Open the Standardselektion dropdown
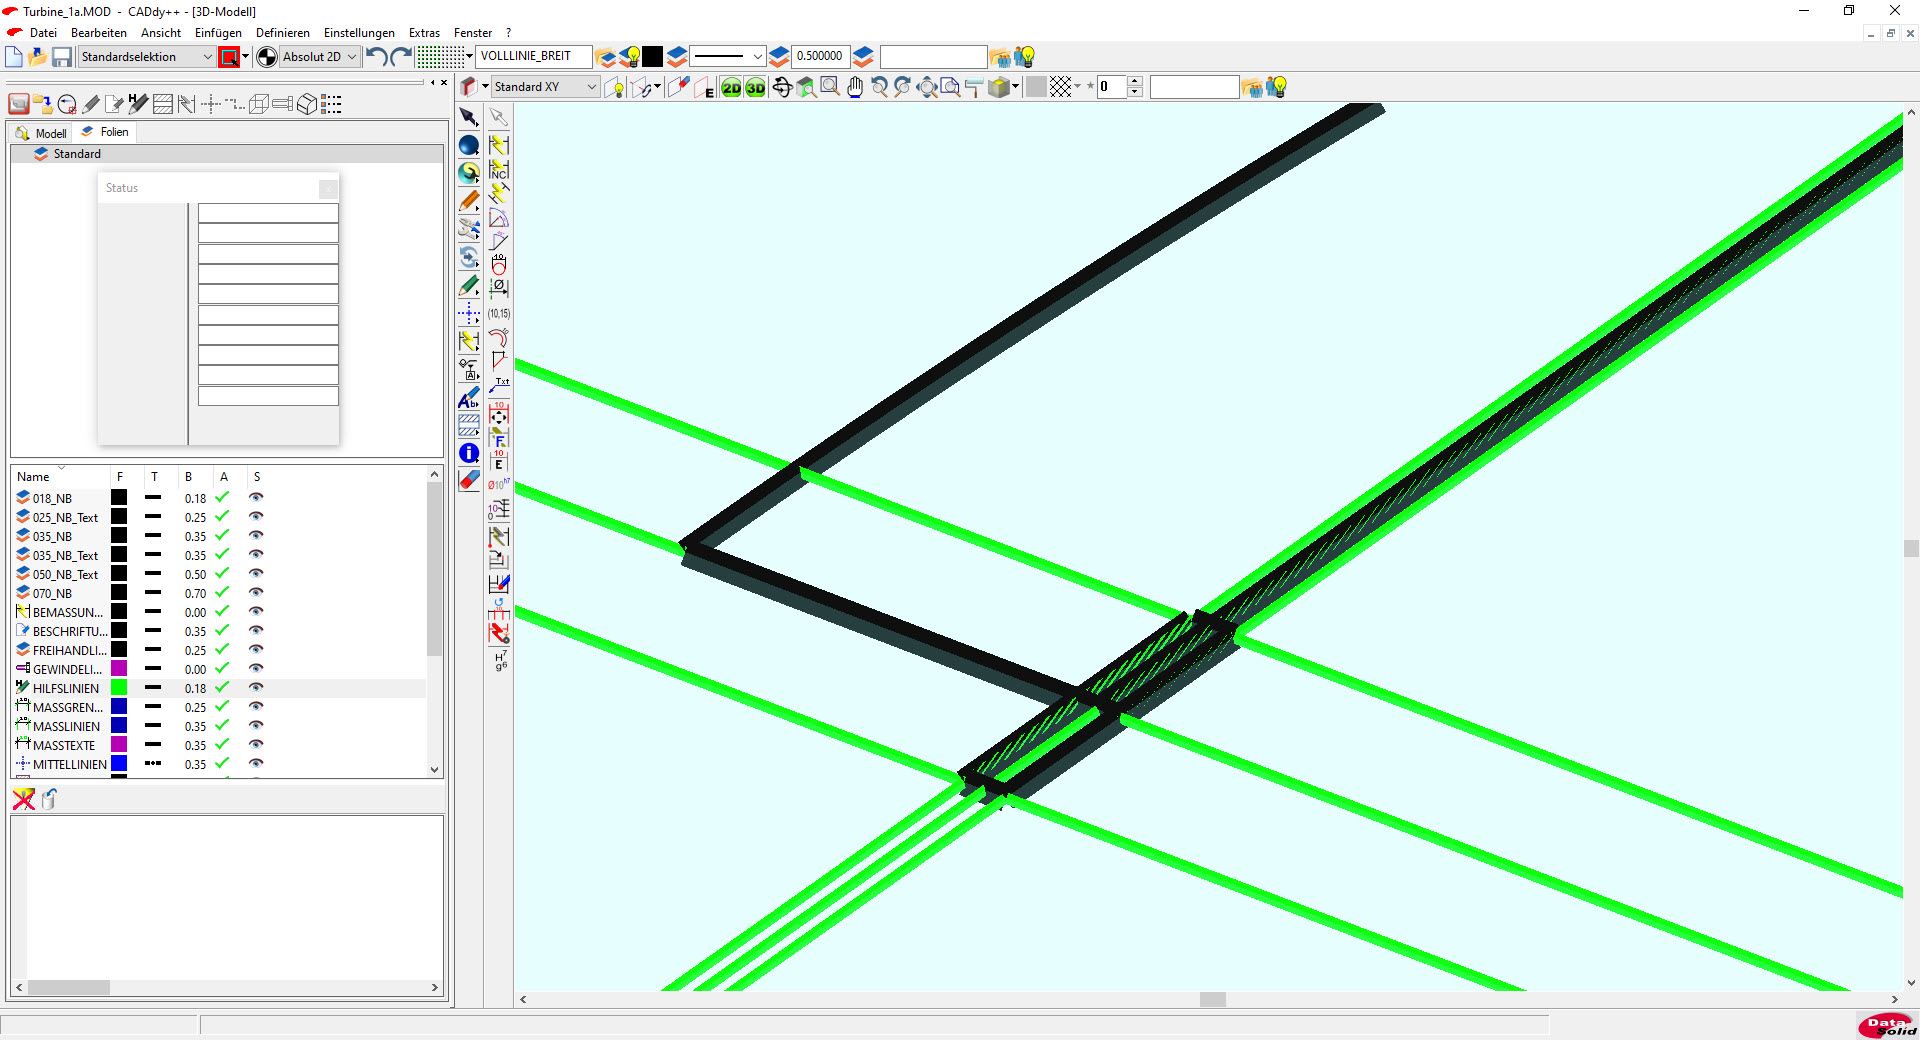 146,57
